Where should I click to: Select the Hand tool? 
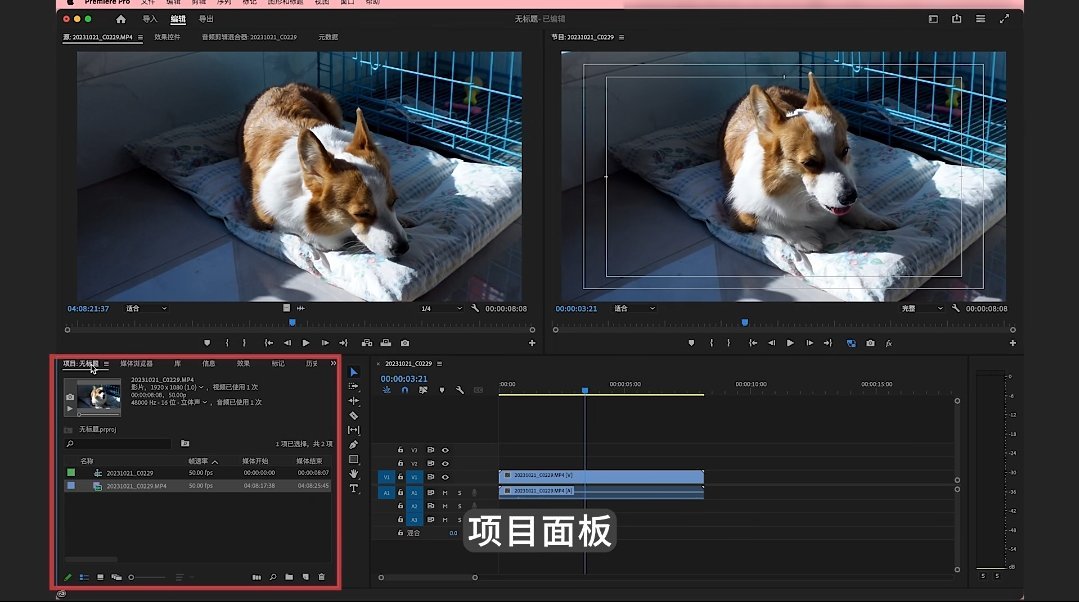pyautogui.click(x=354, y=473)
